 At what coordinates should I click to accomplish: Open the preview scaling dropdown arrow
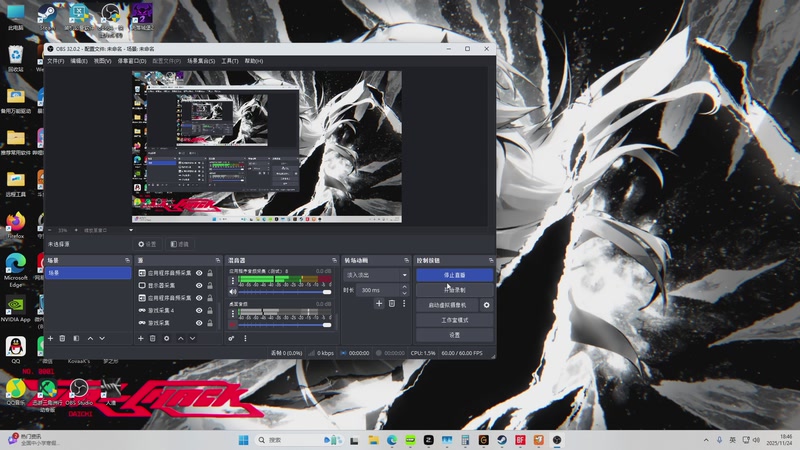[131, 230]
